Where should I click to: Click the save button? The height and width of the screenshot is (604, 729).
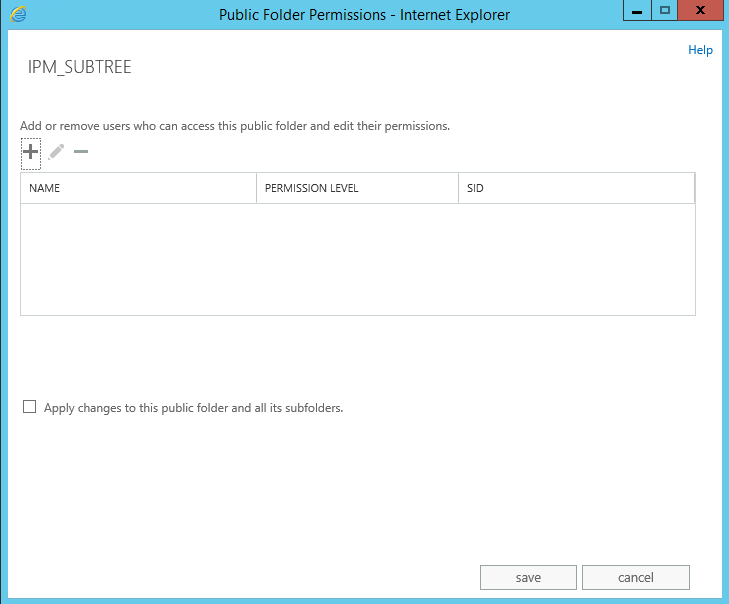[528, 577]
